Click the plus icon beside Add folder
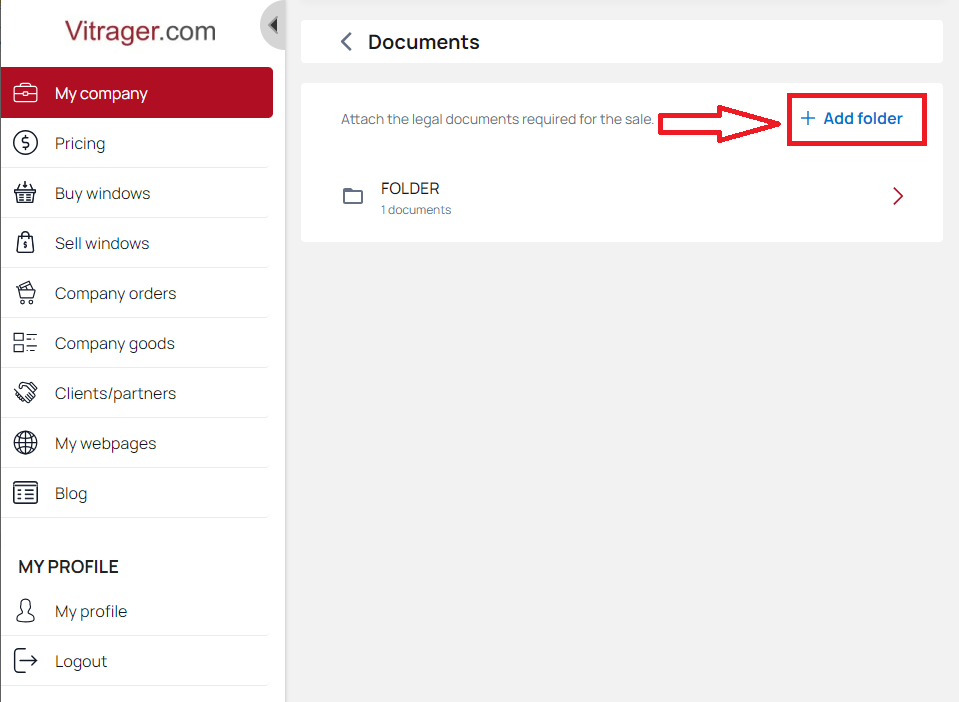 pos(808,118)
